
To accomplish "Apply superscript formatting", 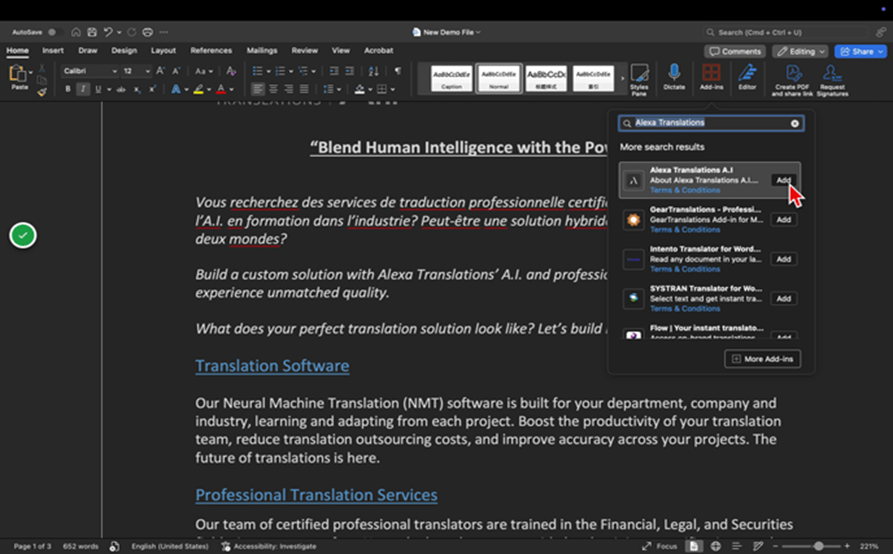I will pos(152,89).
